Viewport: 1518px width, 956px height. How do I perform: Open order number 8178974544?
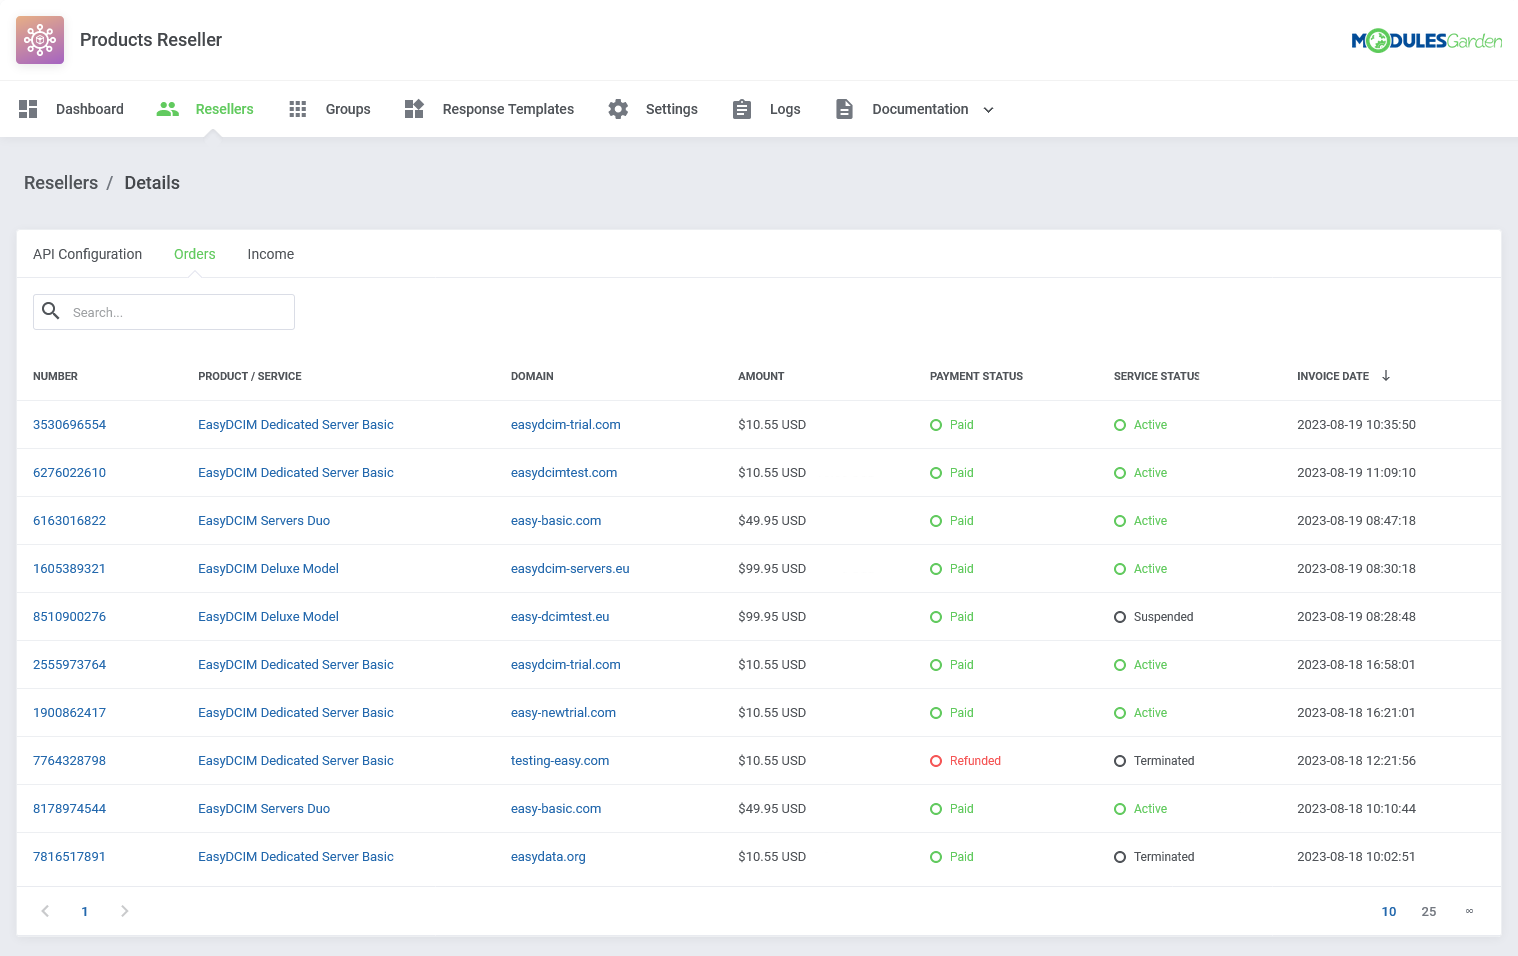[69, 809]
